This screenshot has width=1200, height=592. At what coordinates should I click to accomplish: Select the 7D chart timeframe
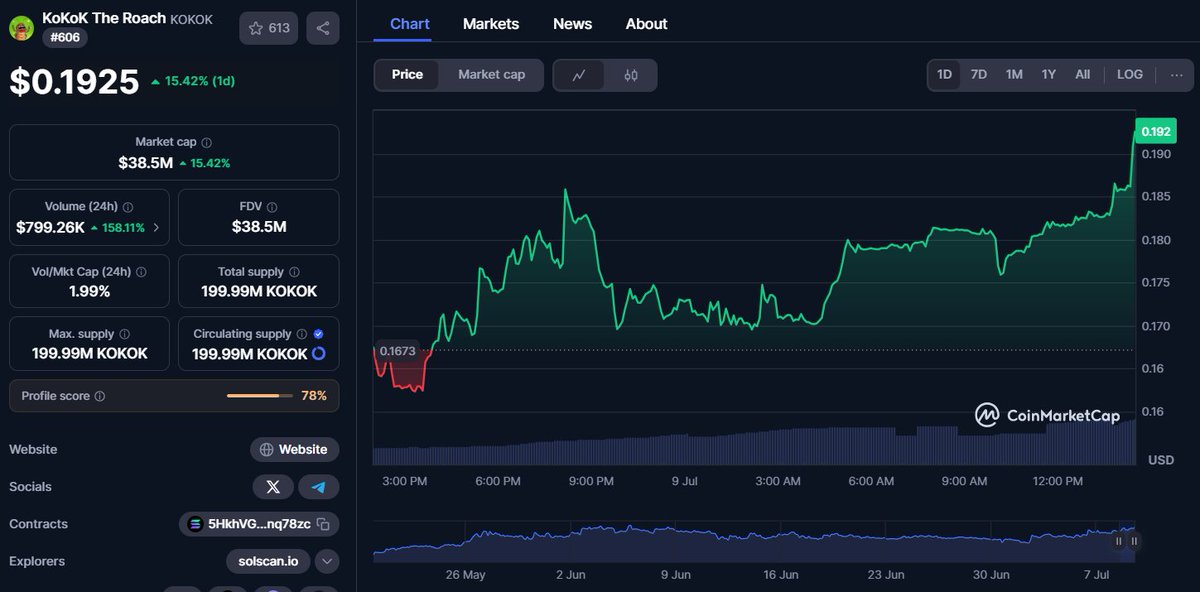pos(978,74)
